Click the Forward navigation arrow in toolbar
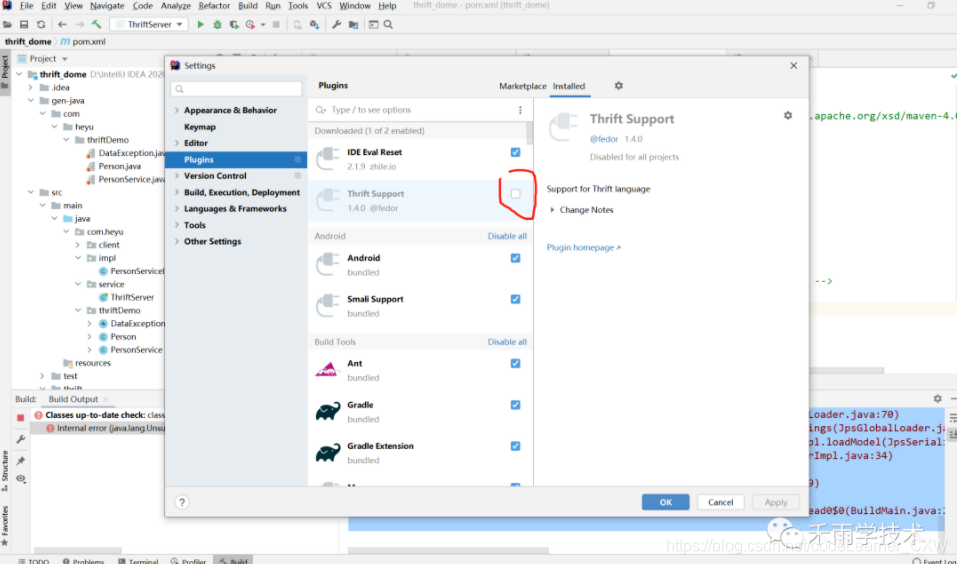 (79, 24)
